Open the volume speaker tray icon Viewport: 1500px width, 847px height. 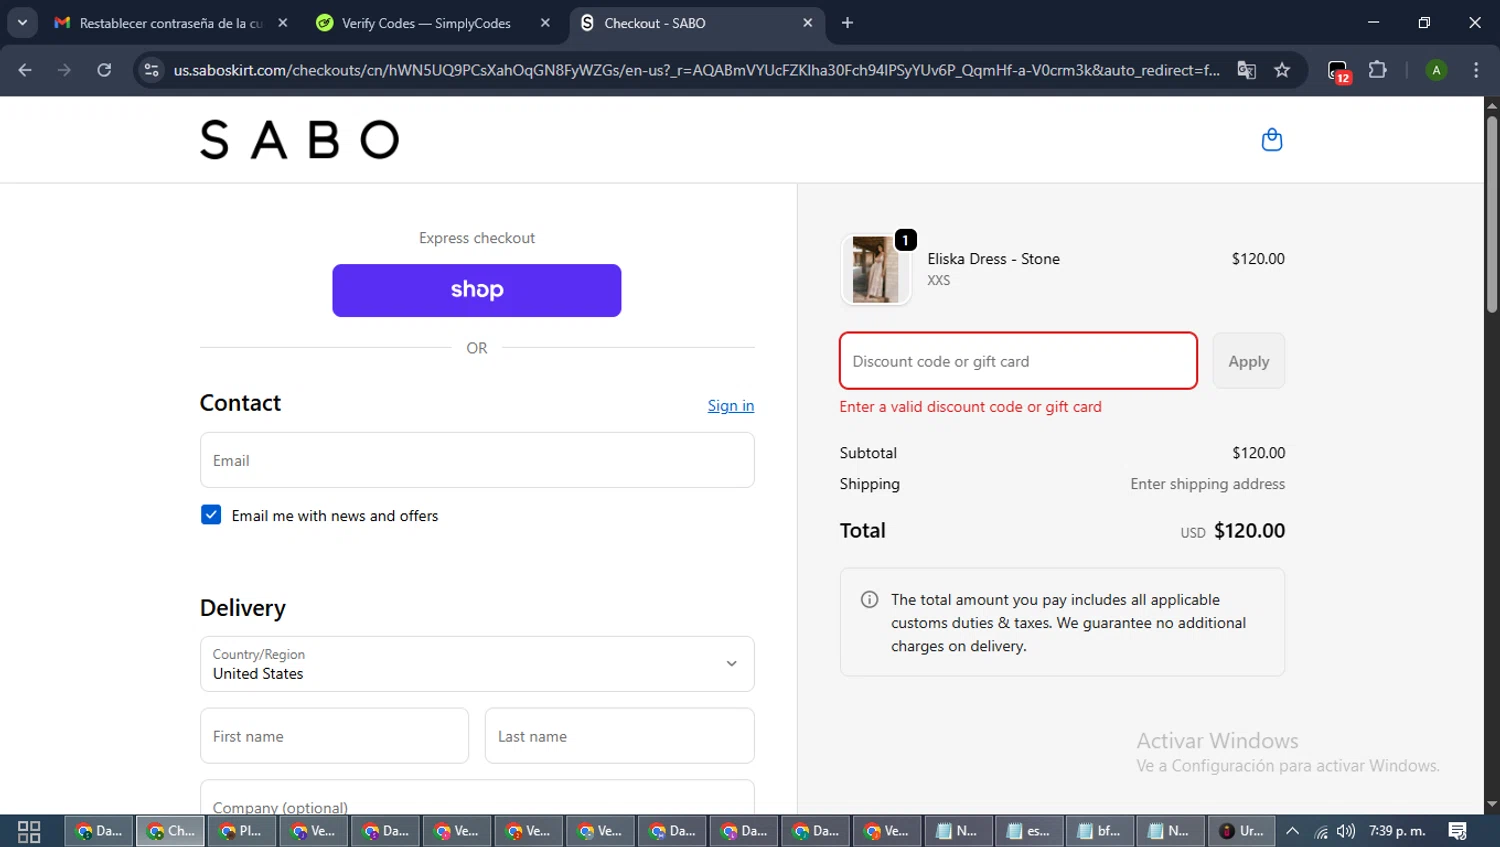coord(1346,831)
